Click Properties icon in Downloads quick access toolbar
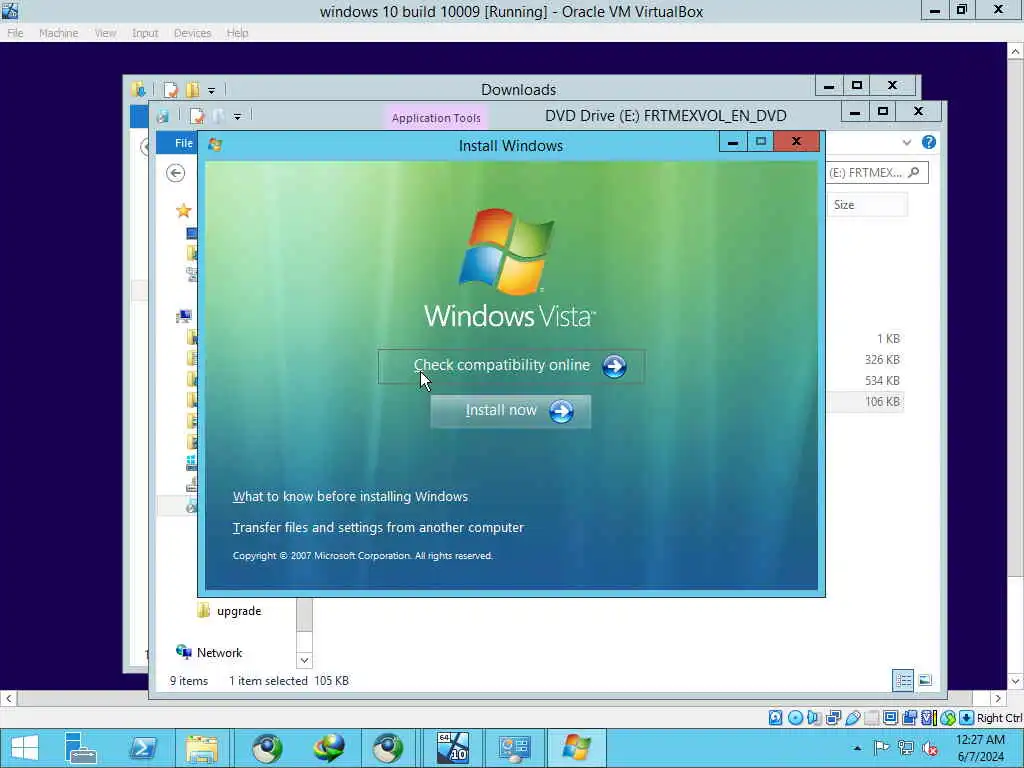The image size is (1024, 768). pos(170,89)
